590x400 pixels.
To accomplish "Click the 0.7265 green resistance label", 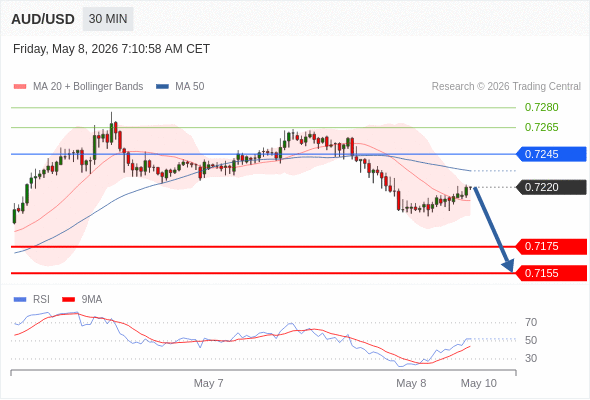I will (x=541, y=128).
